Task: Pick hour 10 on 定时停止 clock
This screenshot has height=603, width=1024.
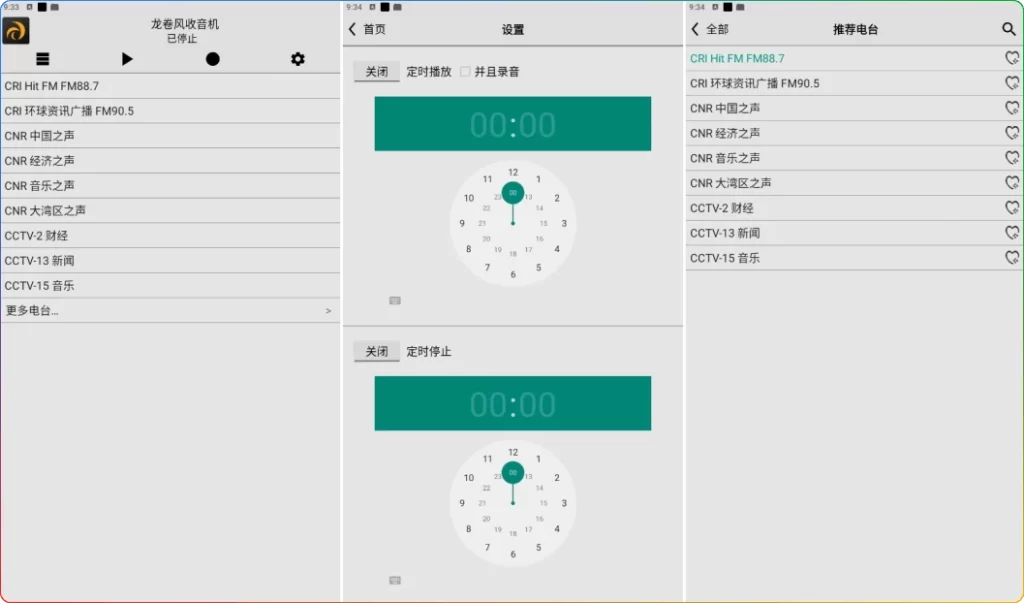Action: (469, 478)
